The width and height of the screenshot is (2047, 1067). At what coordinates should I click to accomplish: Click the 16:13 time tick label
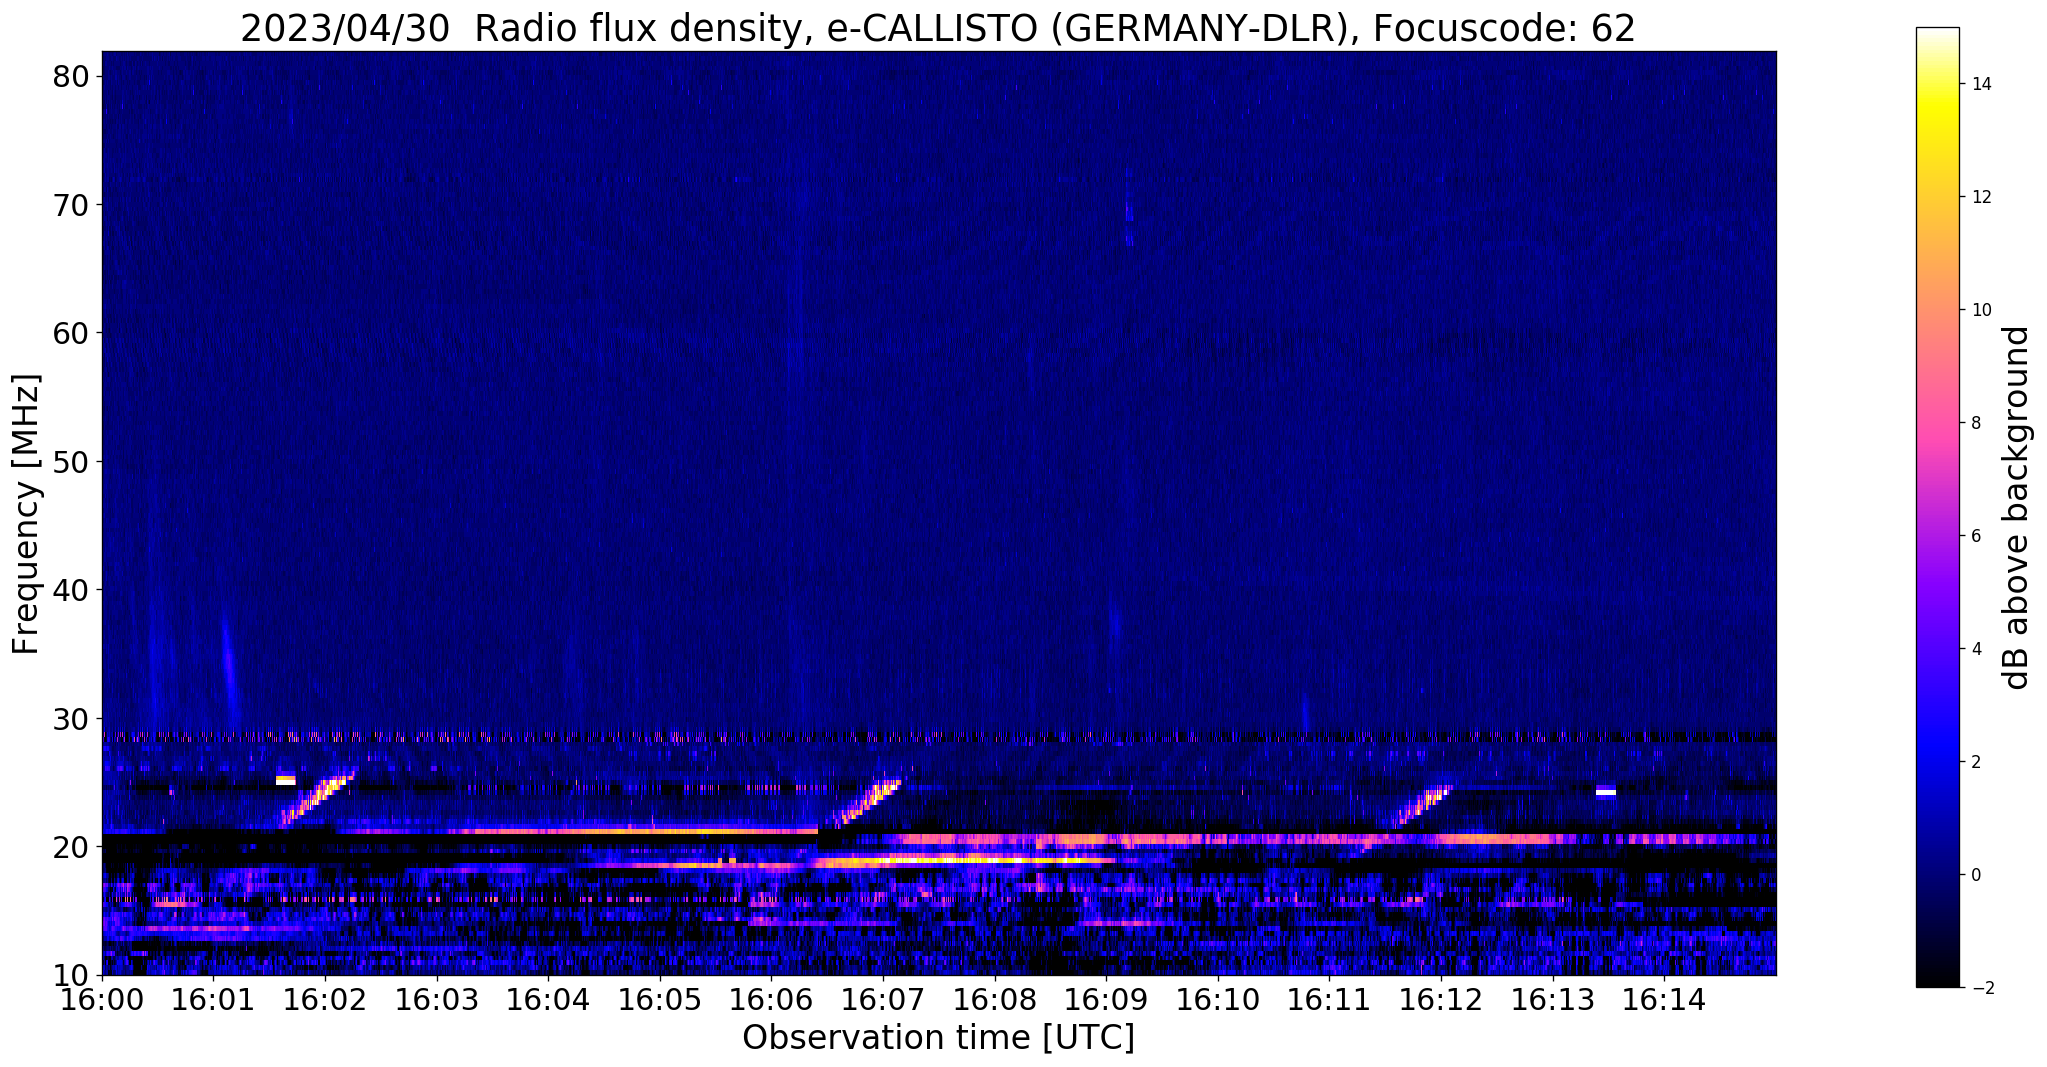coord(1553,999)
